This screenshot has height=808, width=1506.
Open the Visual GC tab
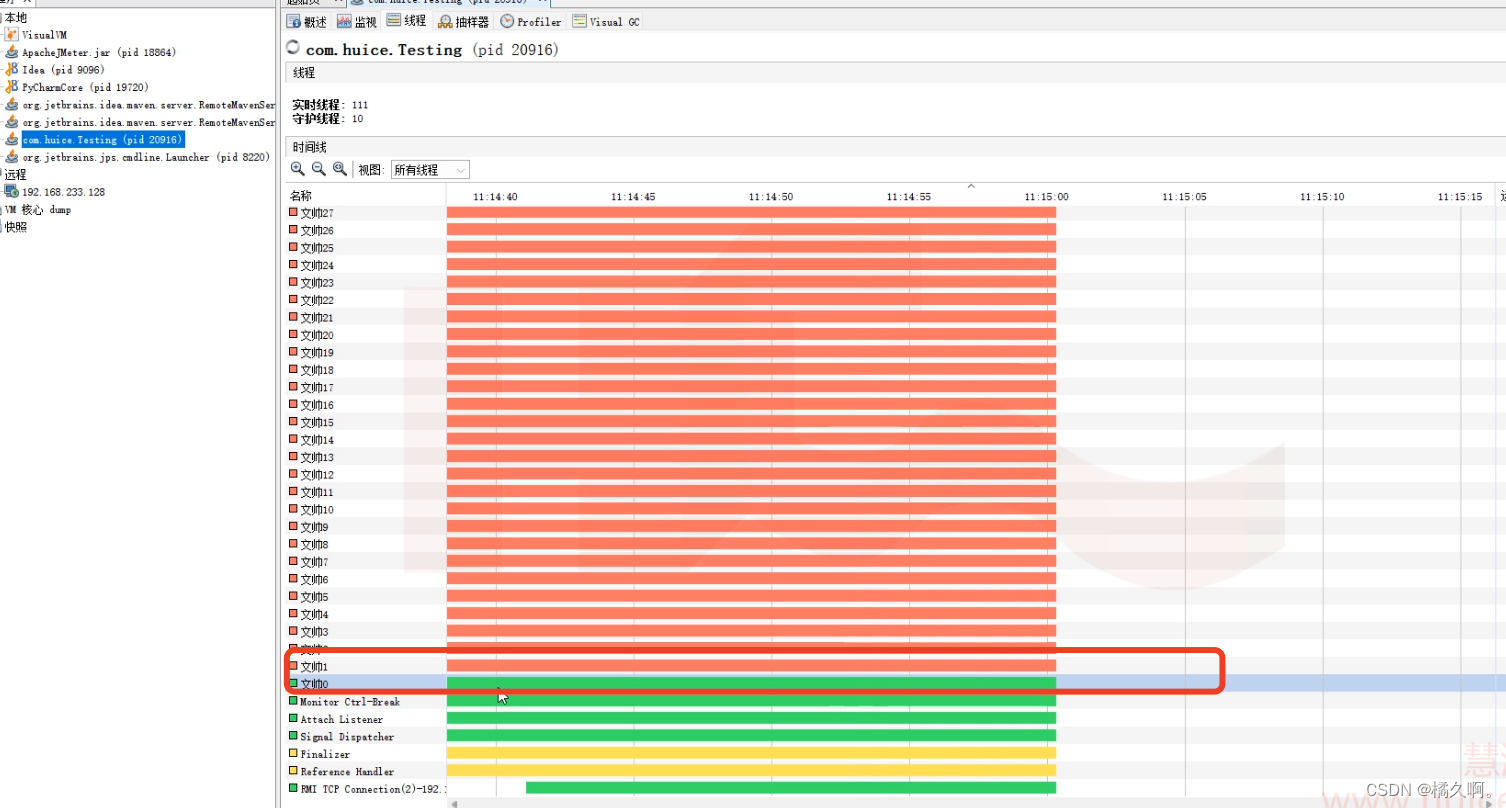(606, 21)
